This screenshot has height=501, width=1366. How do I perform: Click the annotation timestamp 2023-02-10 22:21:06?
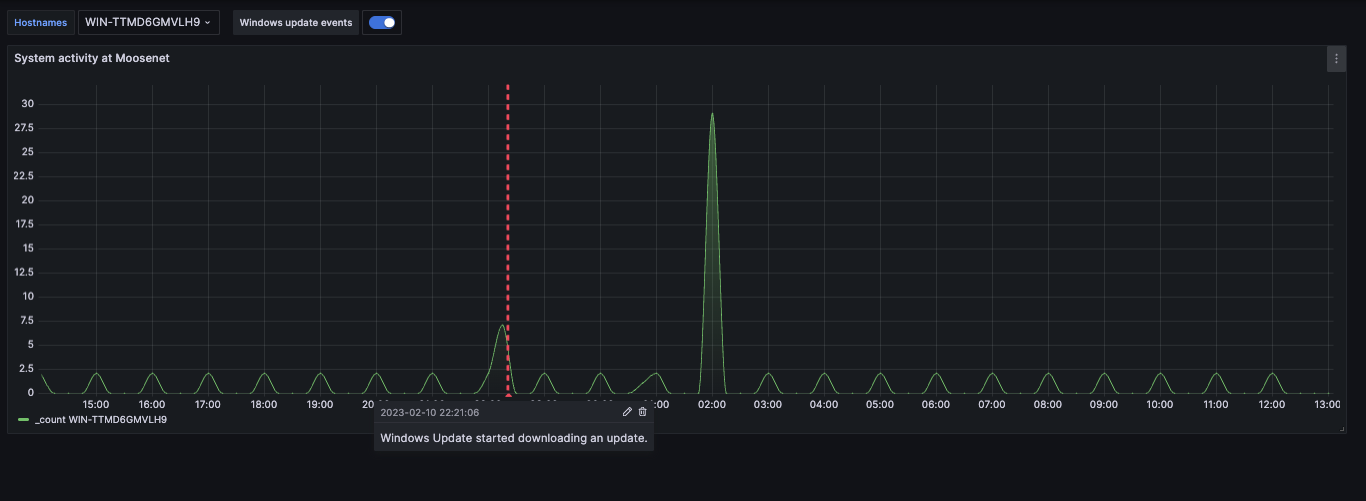point(429,412)
